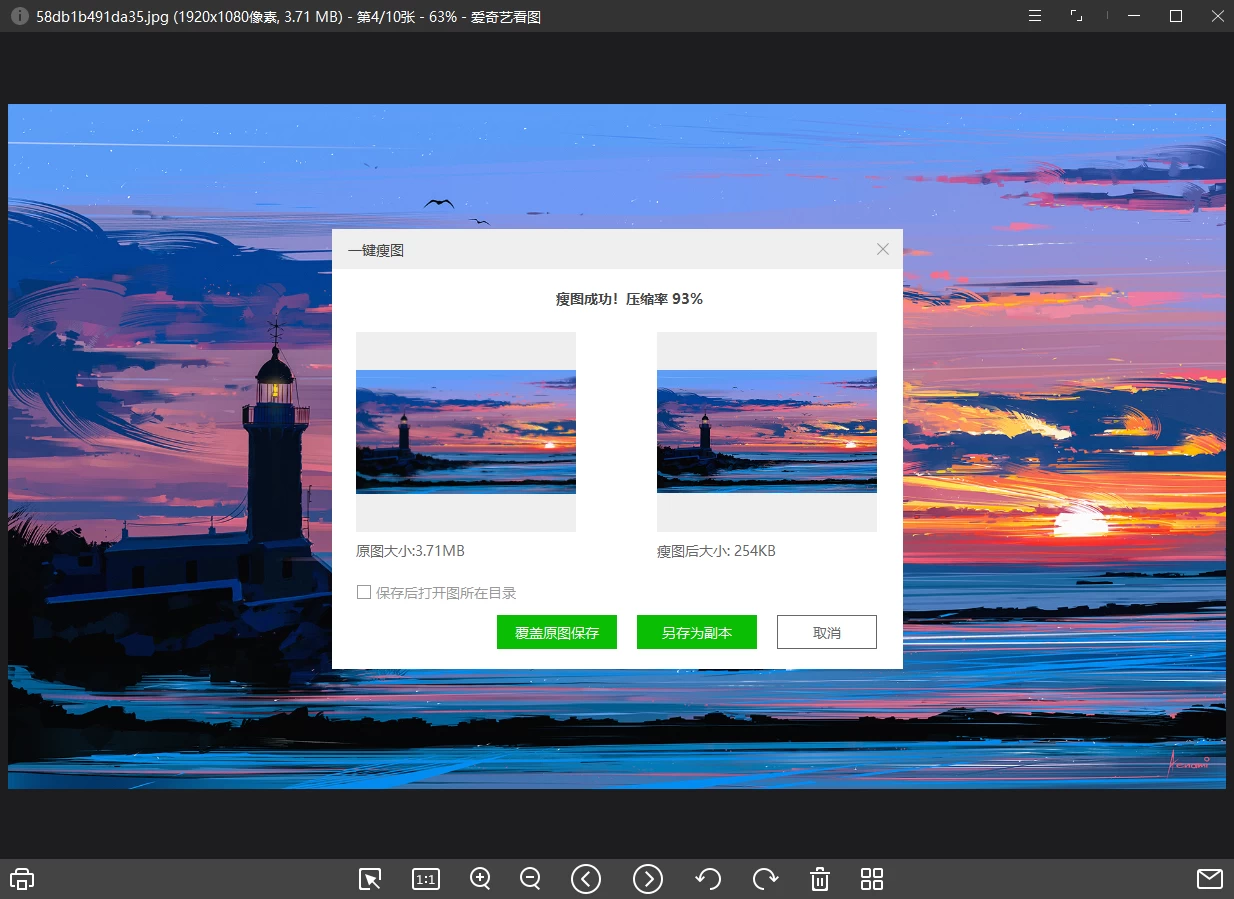
Task: Rotate the image counterclockwise
Action: tap(708, 878)
